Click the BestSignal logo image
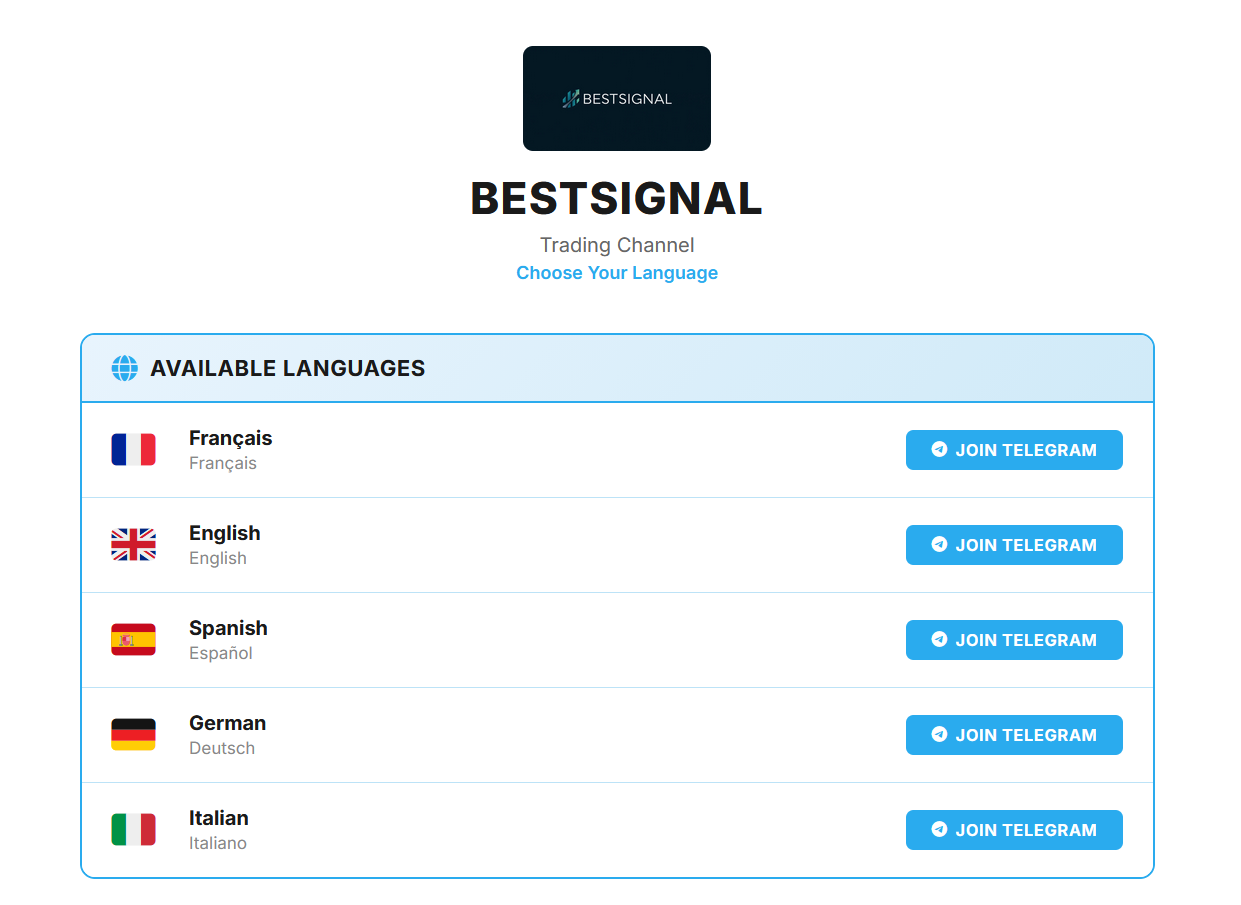Image resolution: width=1241 pixels, height=905 pixels. coord(616,97)
